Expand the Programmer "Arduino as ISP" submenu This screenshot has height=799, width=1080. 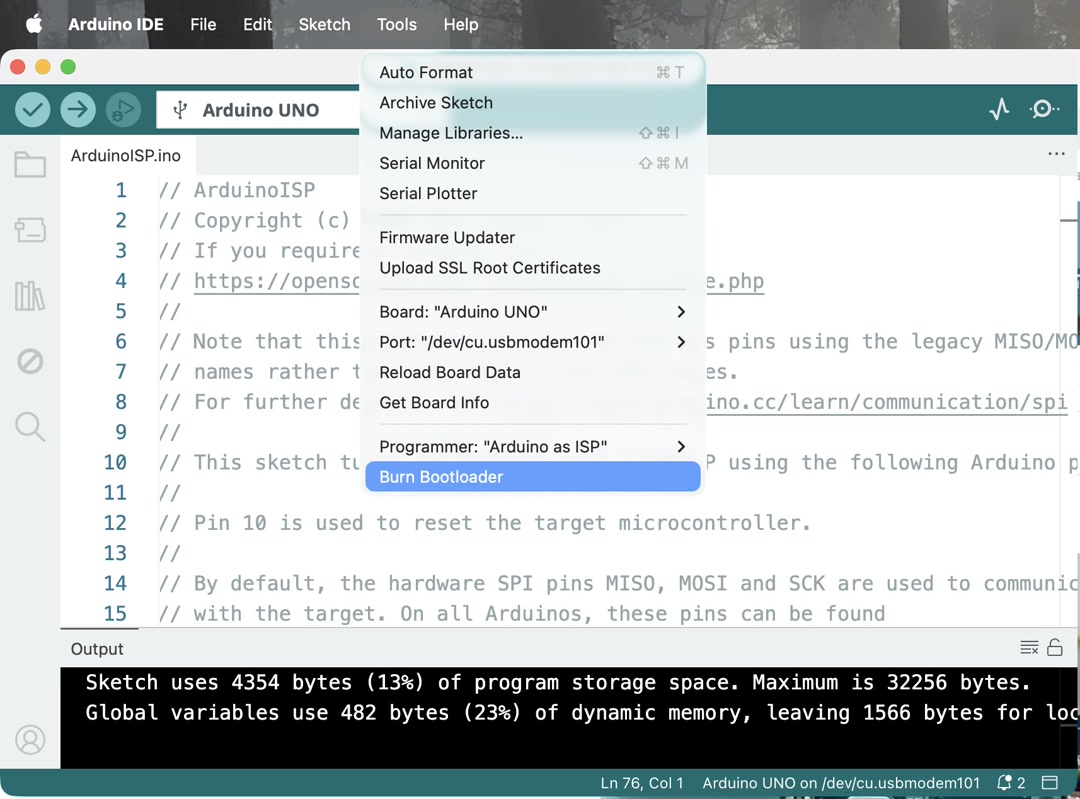click(x=533, y=447)
